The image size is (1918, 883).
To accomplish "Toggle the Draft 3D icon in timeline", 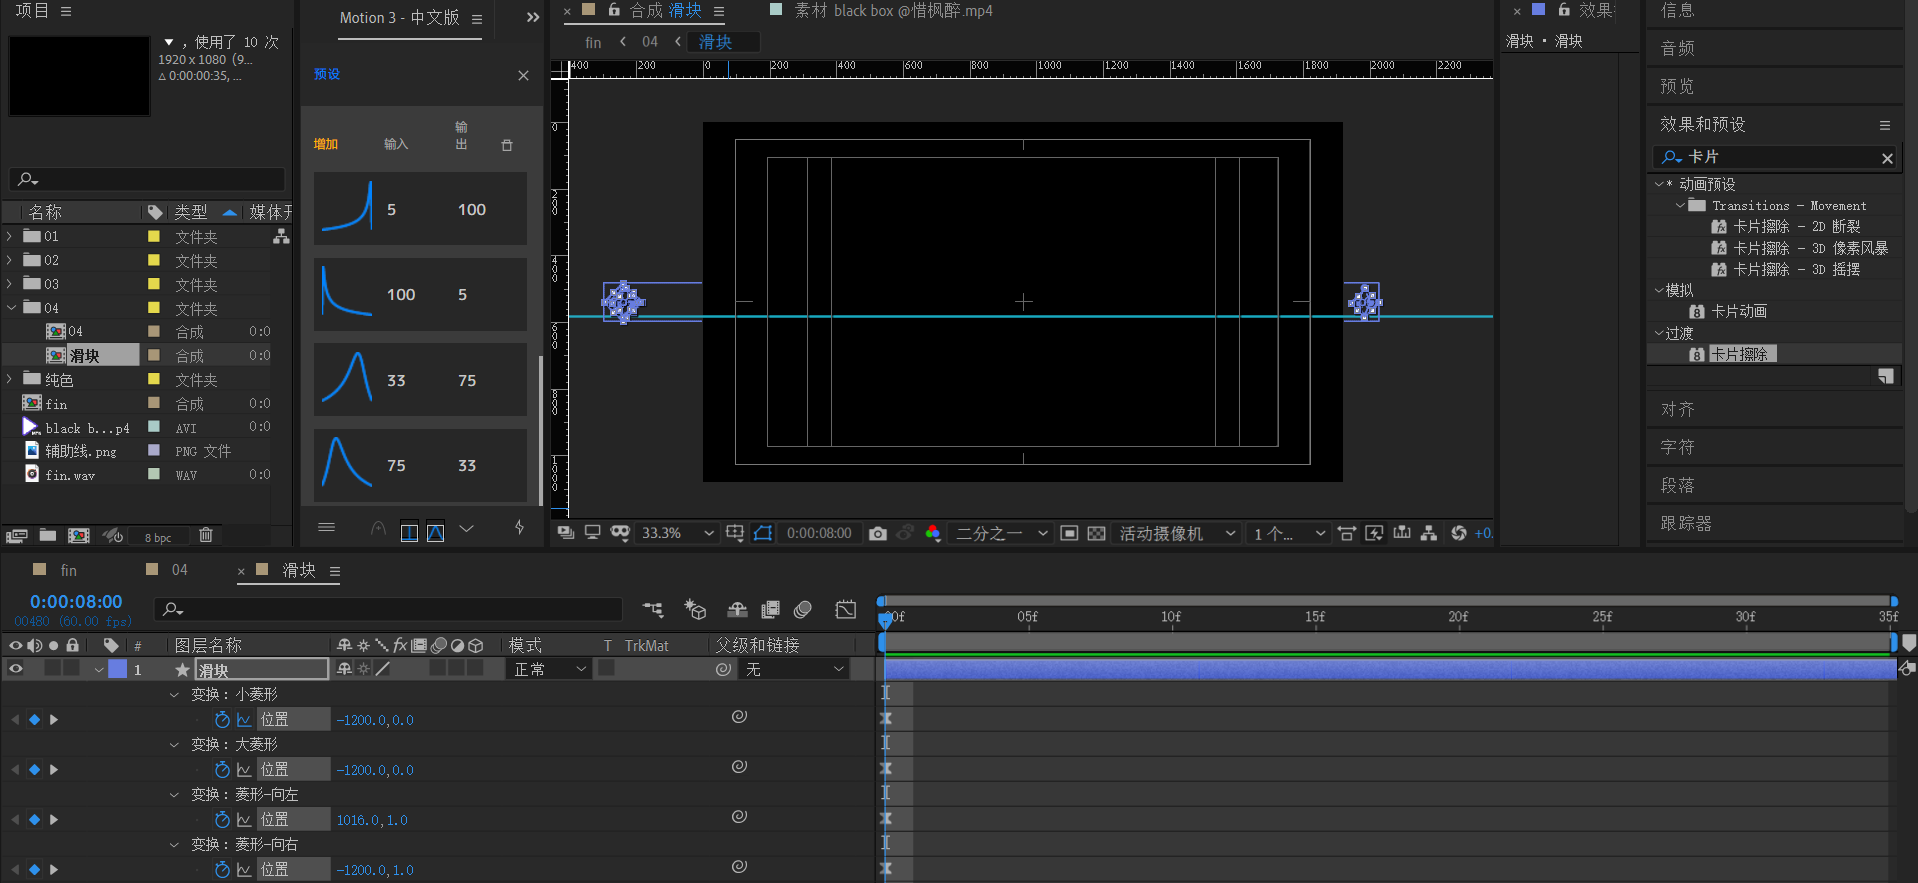I will [695, 609].
